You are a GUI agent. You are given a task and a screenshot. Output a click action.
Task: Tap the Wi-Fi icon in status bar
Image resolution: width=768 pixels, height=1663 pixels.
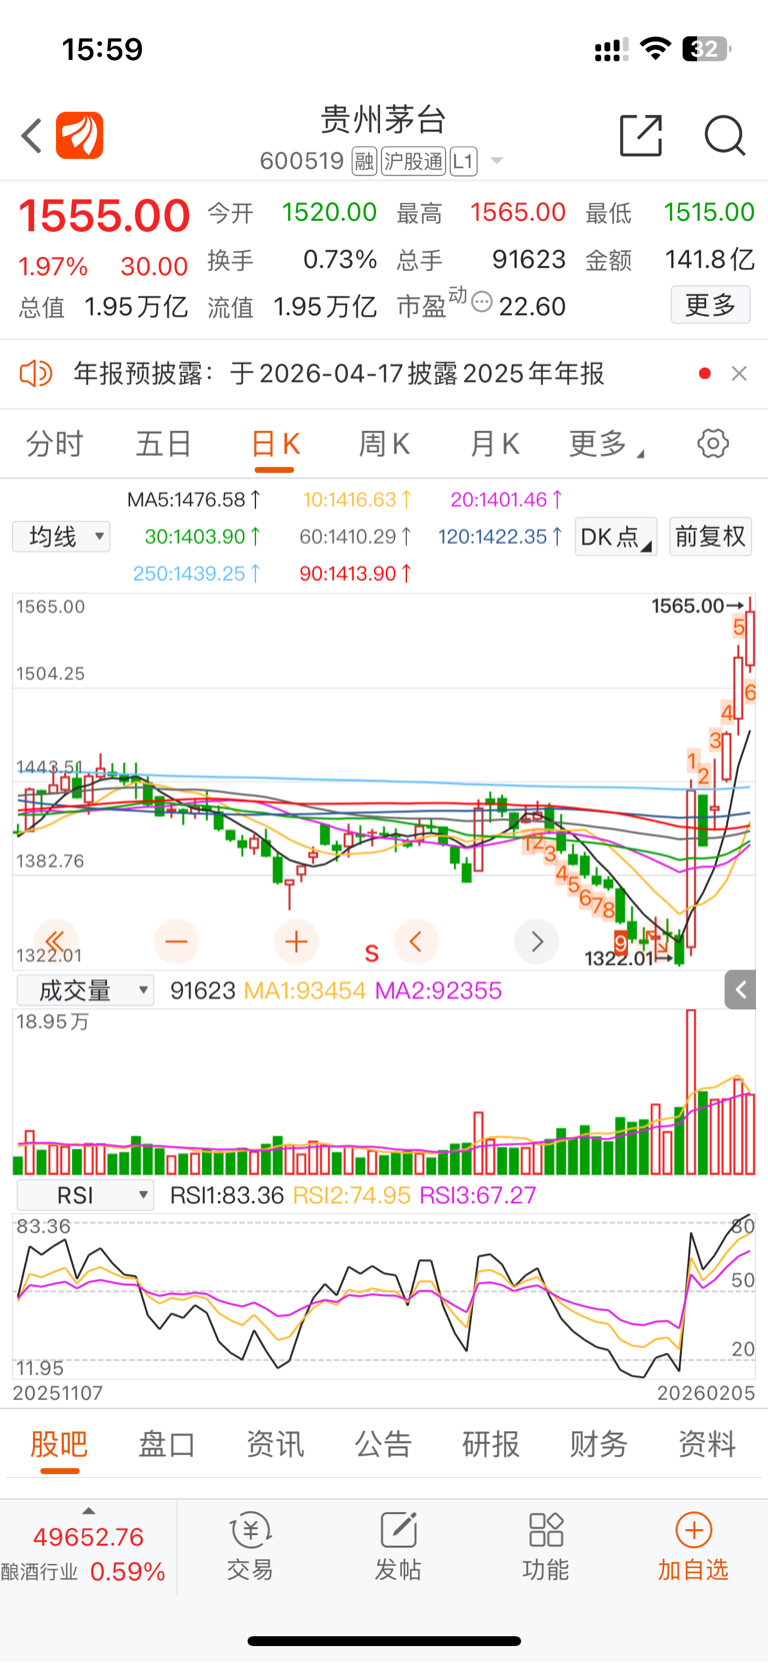click(655, 49)
